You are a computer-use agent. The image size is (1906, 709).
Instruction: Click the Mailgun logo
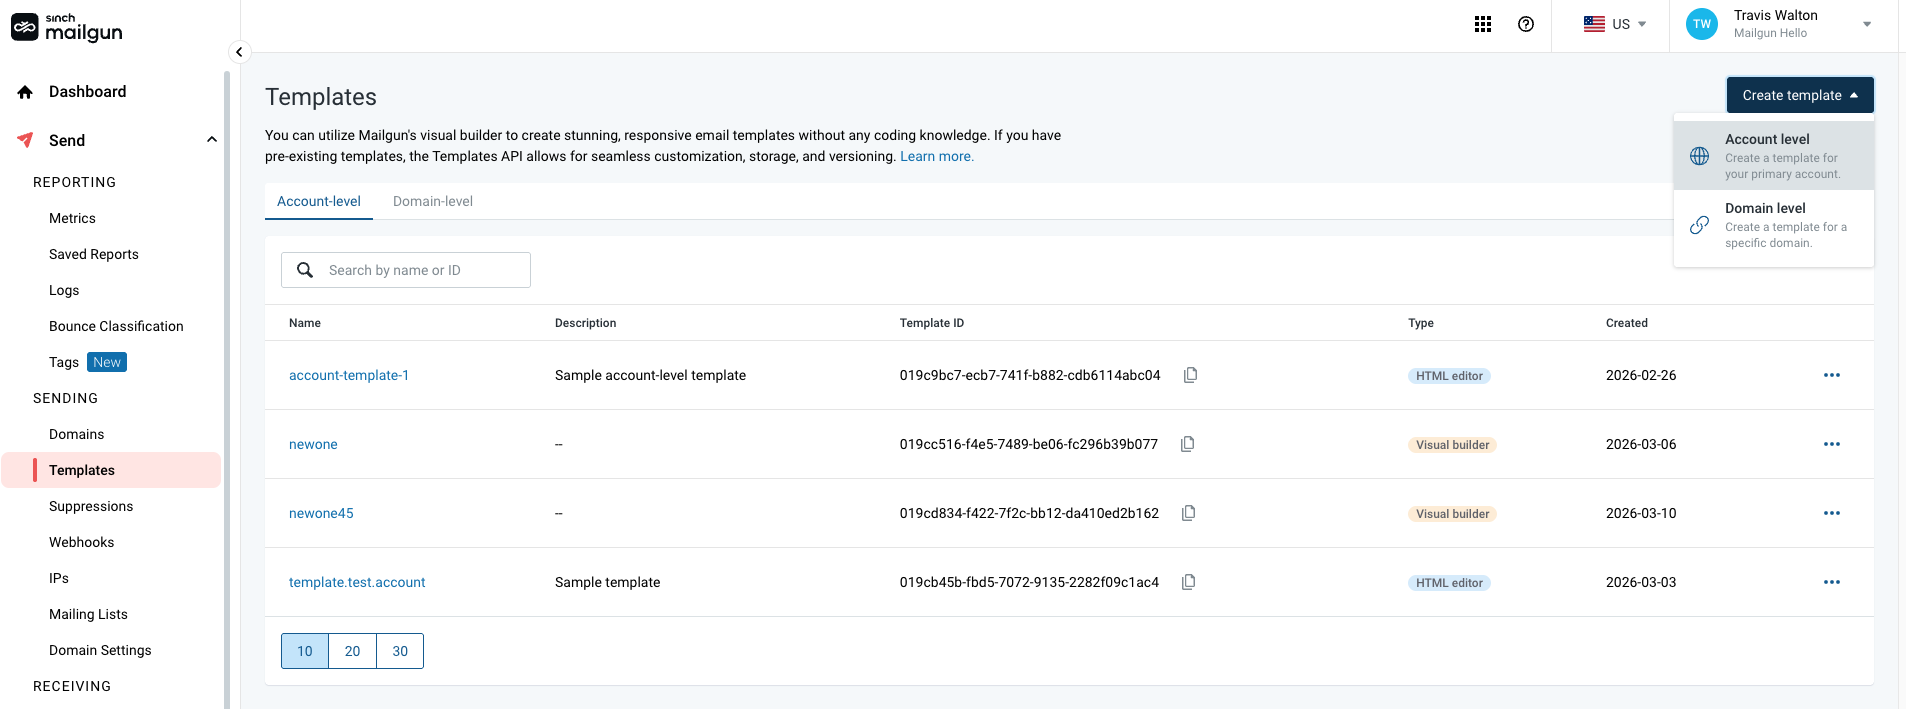(67, 28)
